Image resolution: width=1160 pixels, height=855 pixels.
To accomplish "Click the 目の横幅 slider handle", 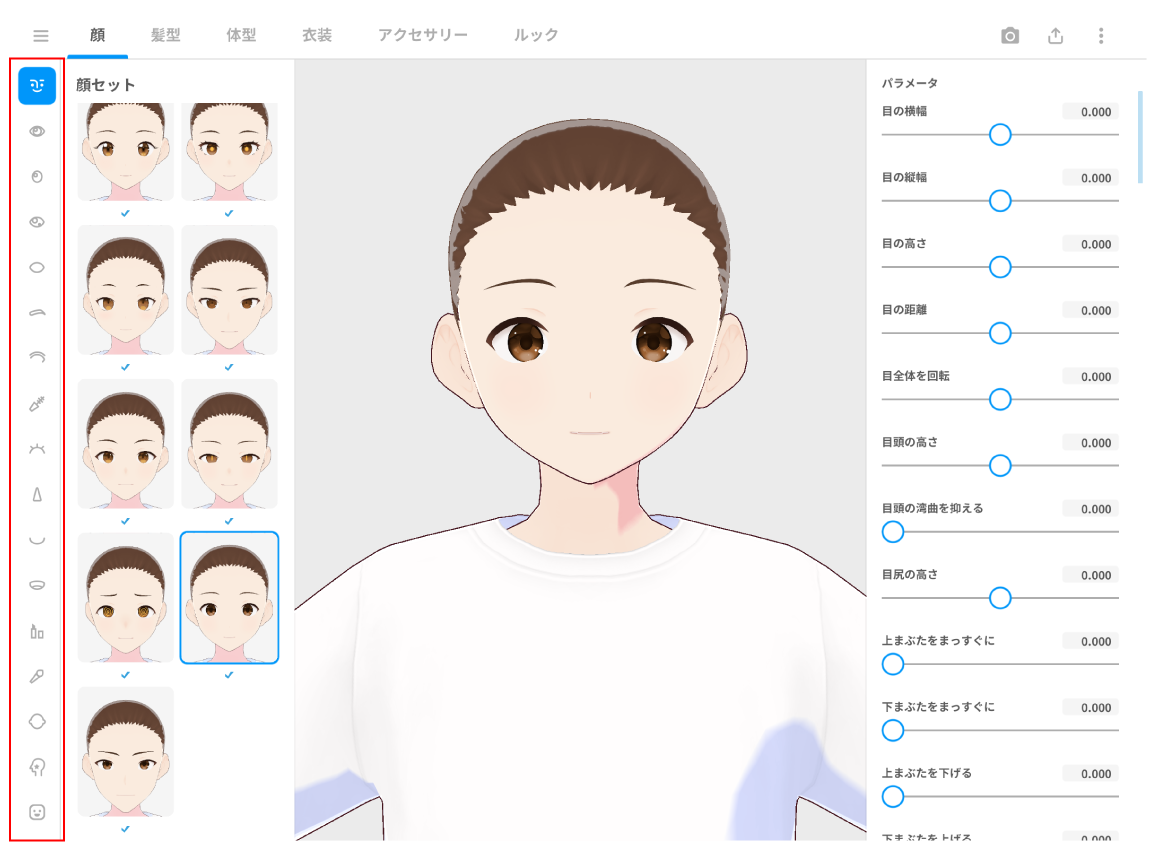I will (1000, 135).
